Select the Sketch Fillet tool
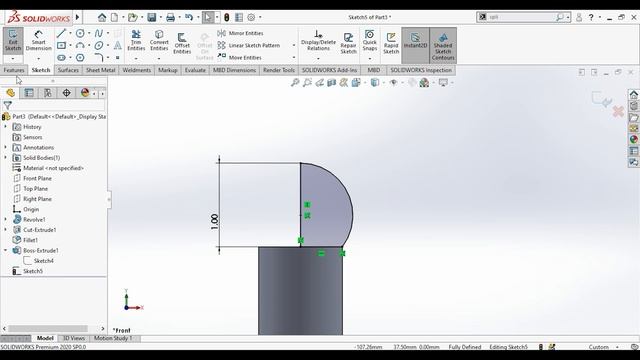 98,58
